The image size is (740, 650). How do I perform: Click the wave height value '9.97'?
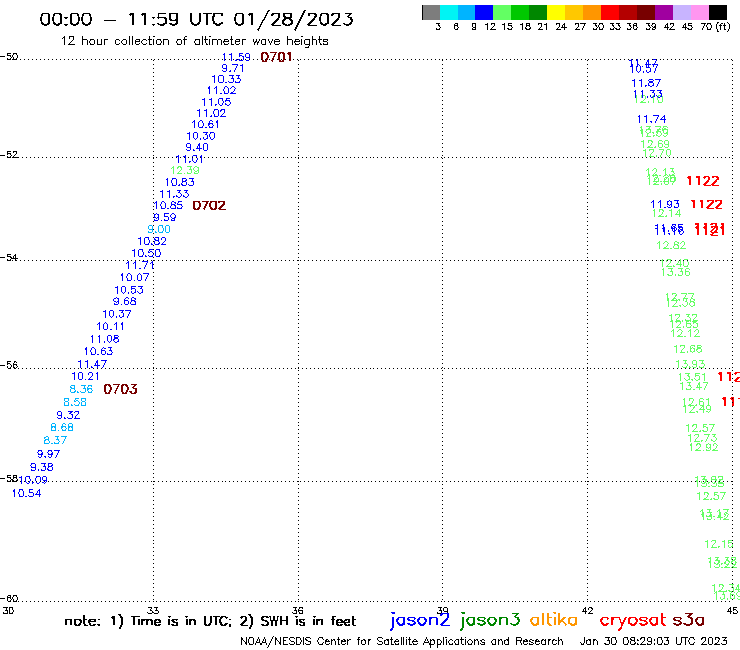pyautogui.click(x=49, y=454)
